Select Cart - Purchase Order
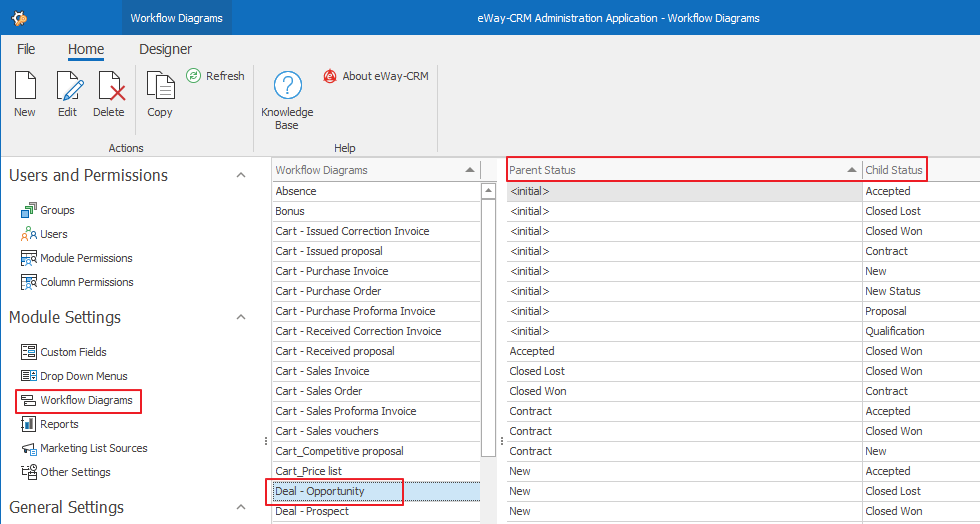This screenshot has height=524, width=980. click(376, 291)
